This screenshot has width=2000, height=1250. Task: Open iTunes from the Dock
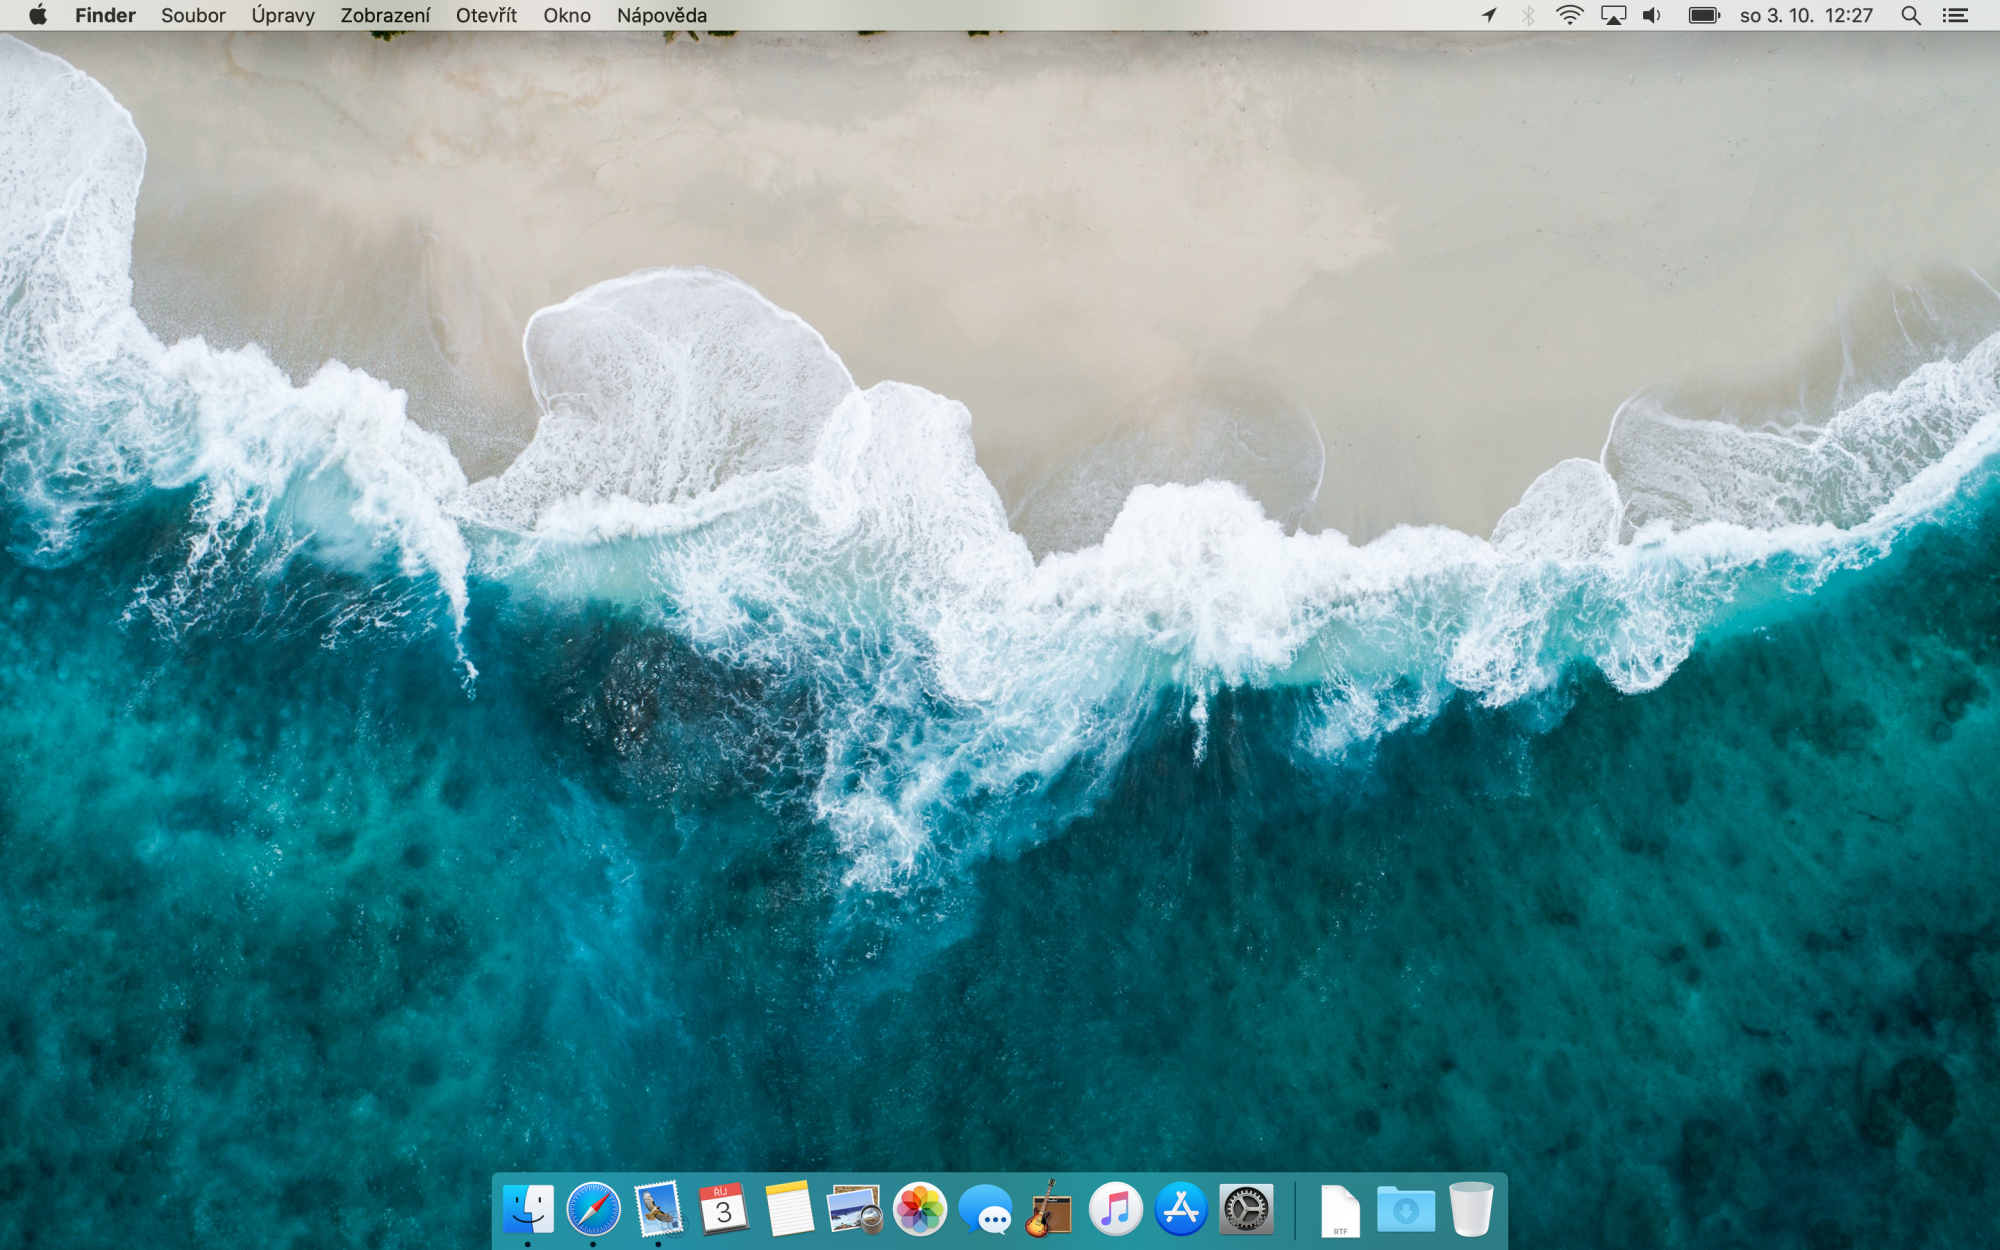(x=1116, y=1209)
